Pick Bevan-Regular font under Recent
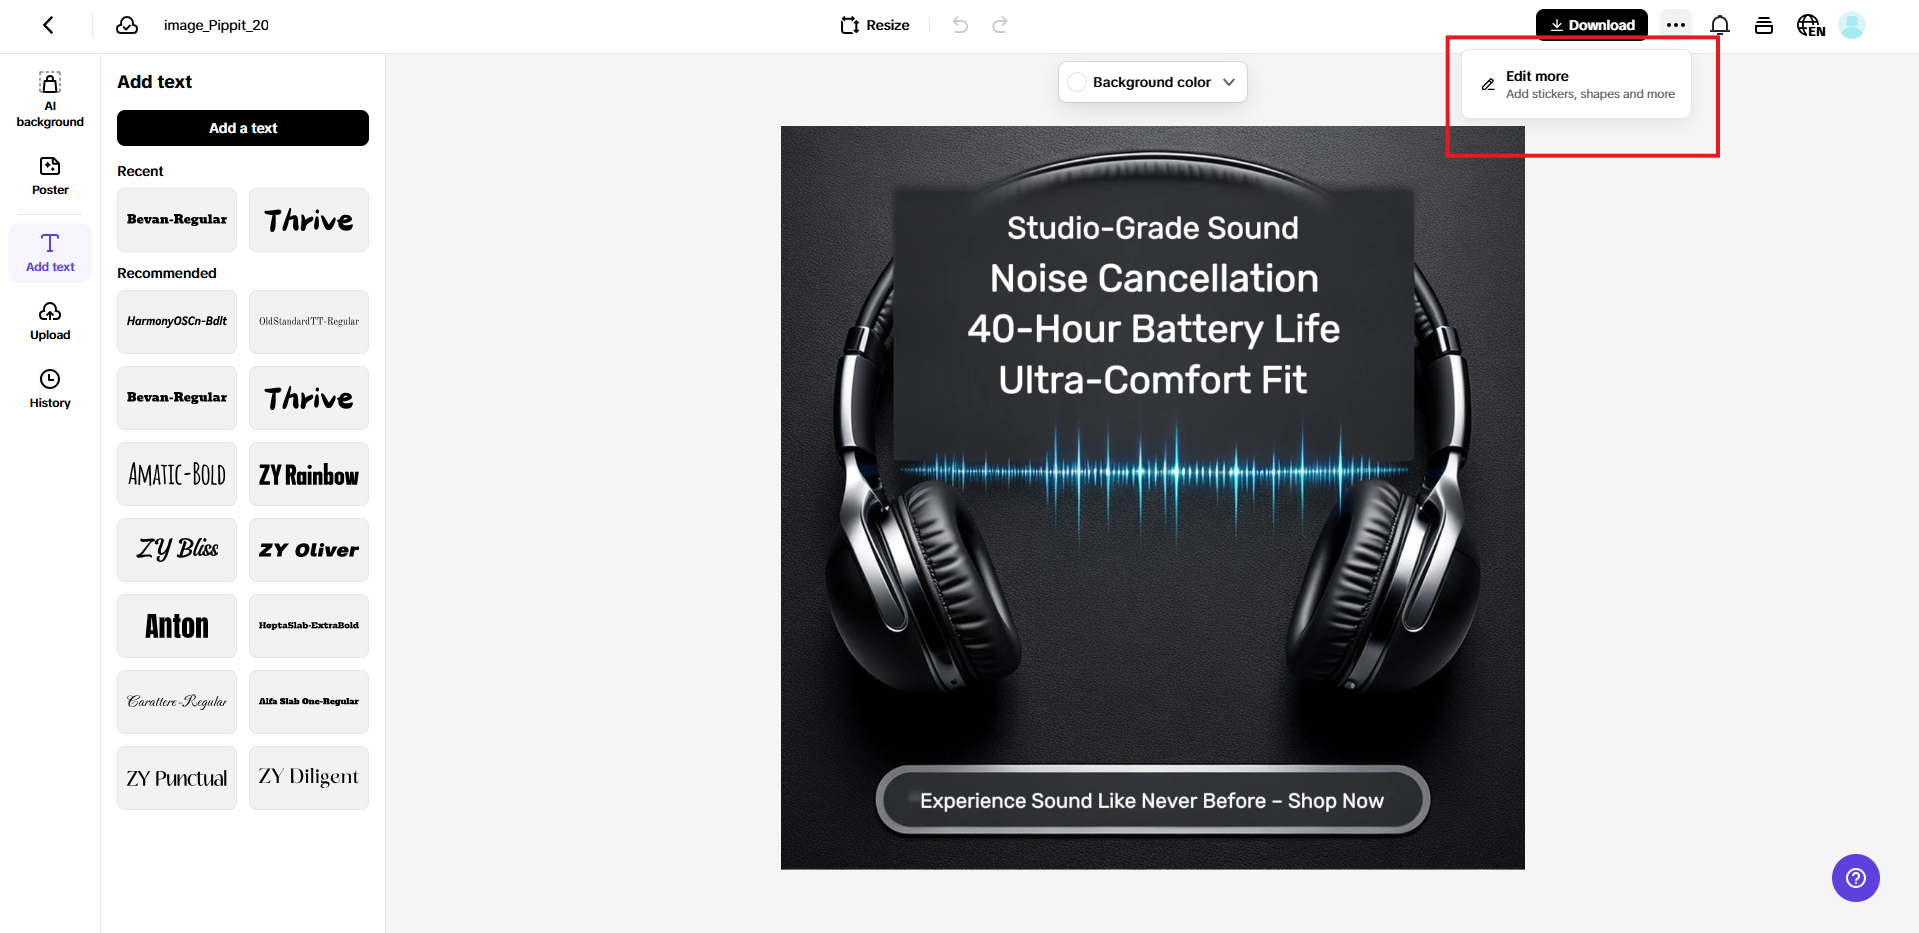This screenshot has width=1919, height=933. 177,220
